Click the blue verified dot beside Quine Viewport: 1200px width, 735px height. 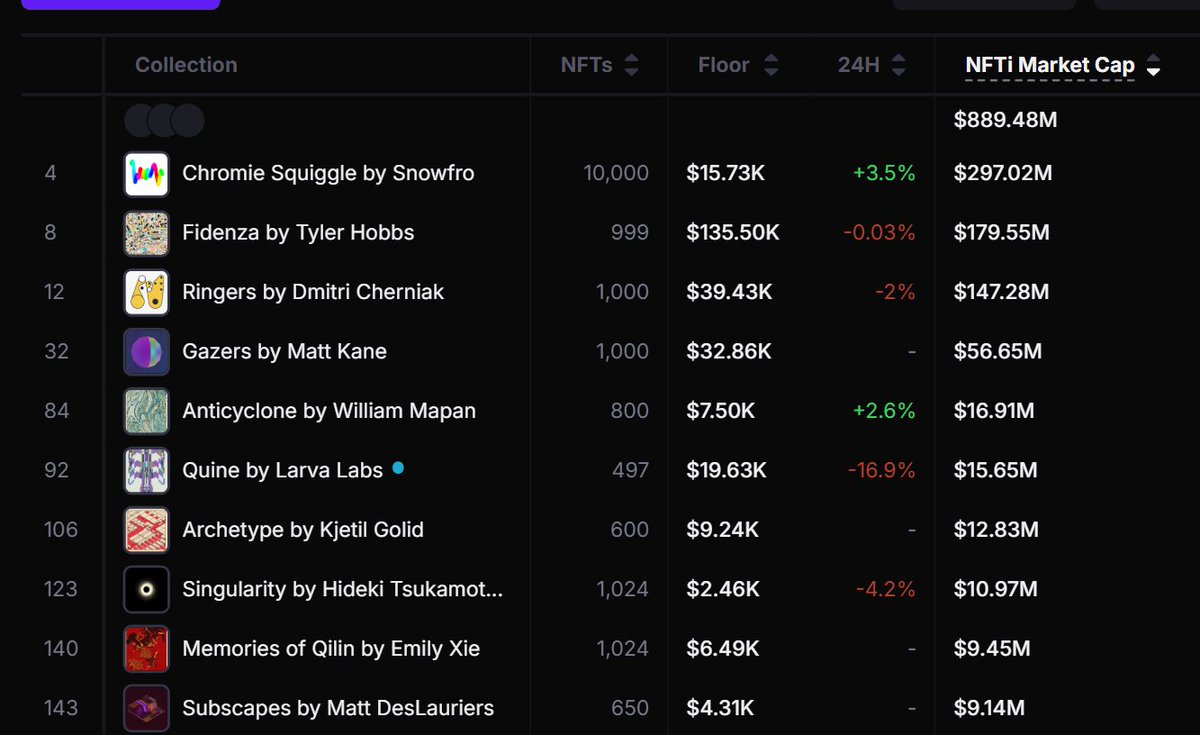click(398, 467)
